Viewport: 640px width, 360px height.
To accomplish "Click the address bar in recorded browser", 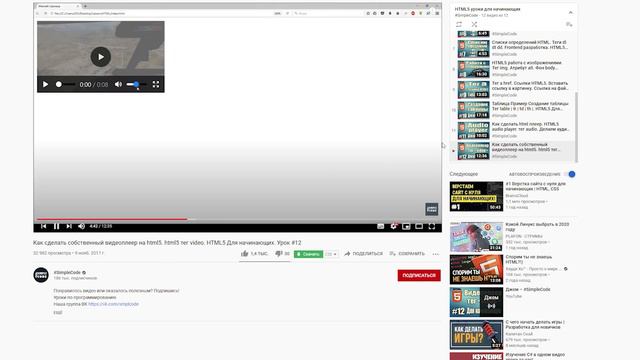I will [161, 13].
